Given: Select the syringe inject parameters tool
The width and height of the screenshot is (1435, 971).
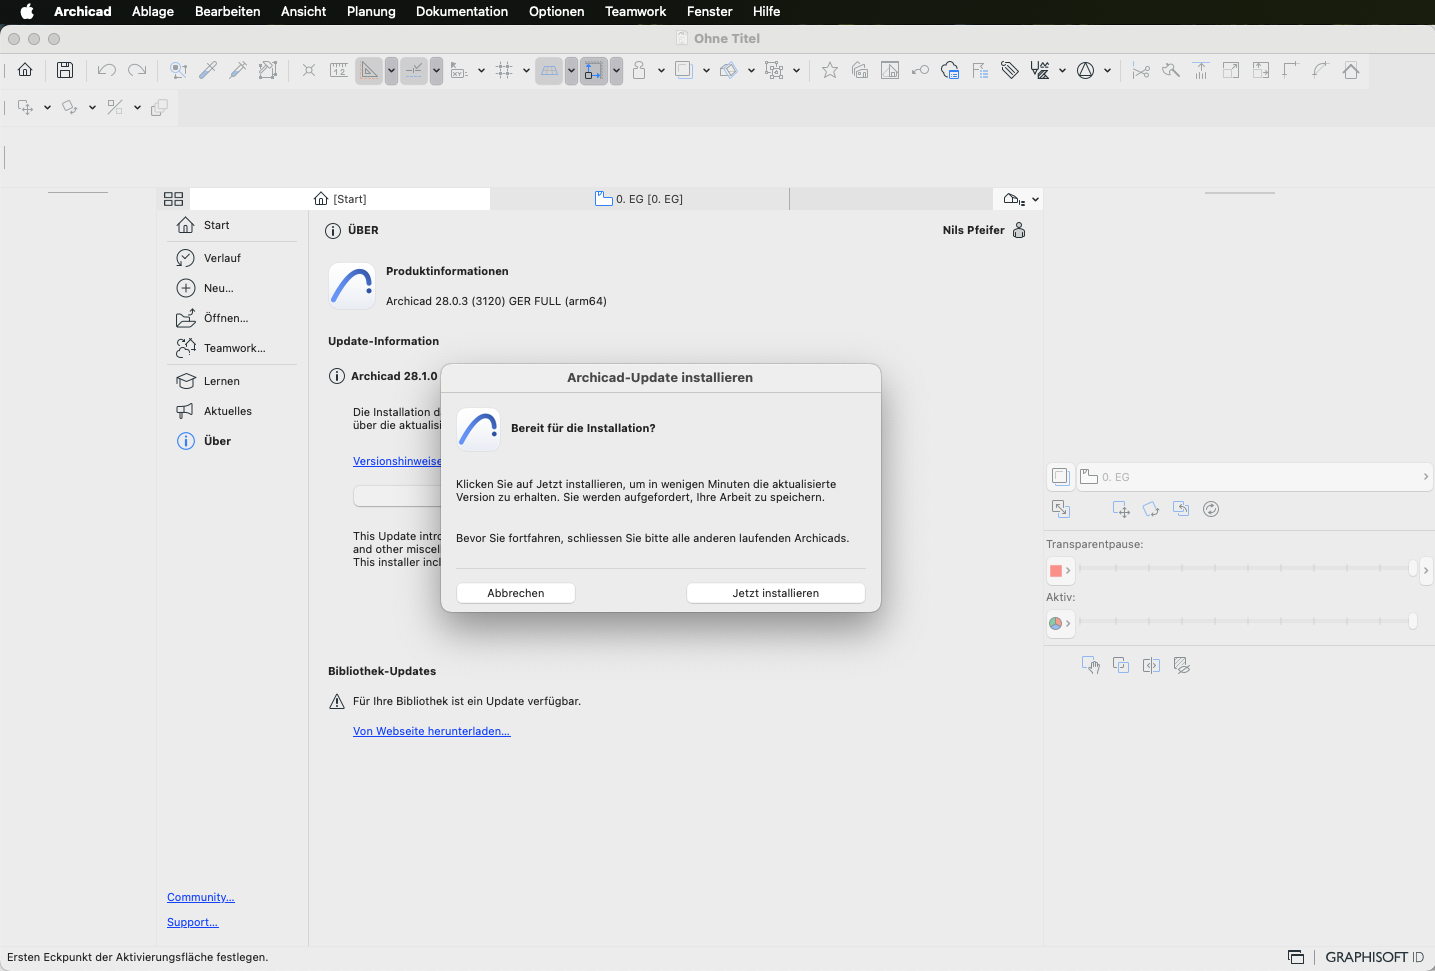Looking at the screenshot, I should pyautogui.click(x=238, y=70).
